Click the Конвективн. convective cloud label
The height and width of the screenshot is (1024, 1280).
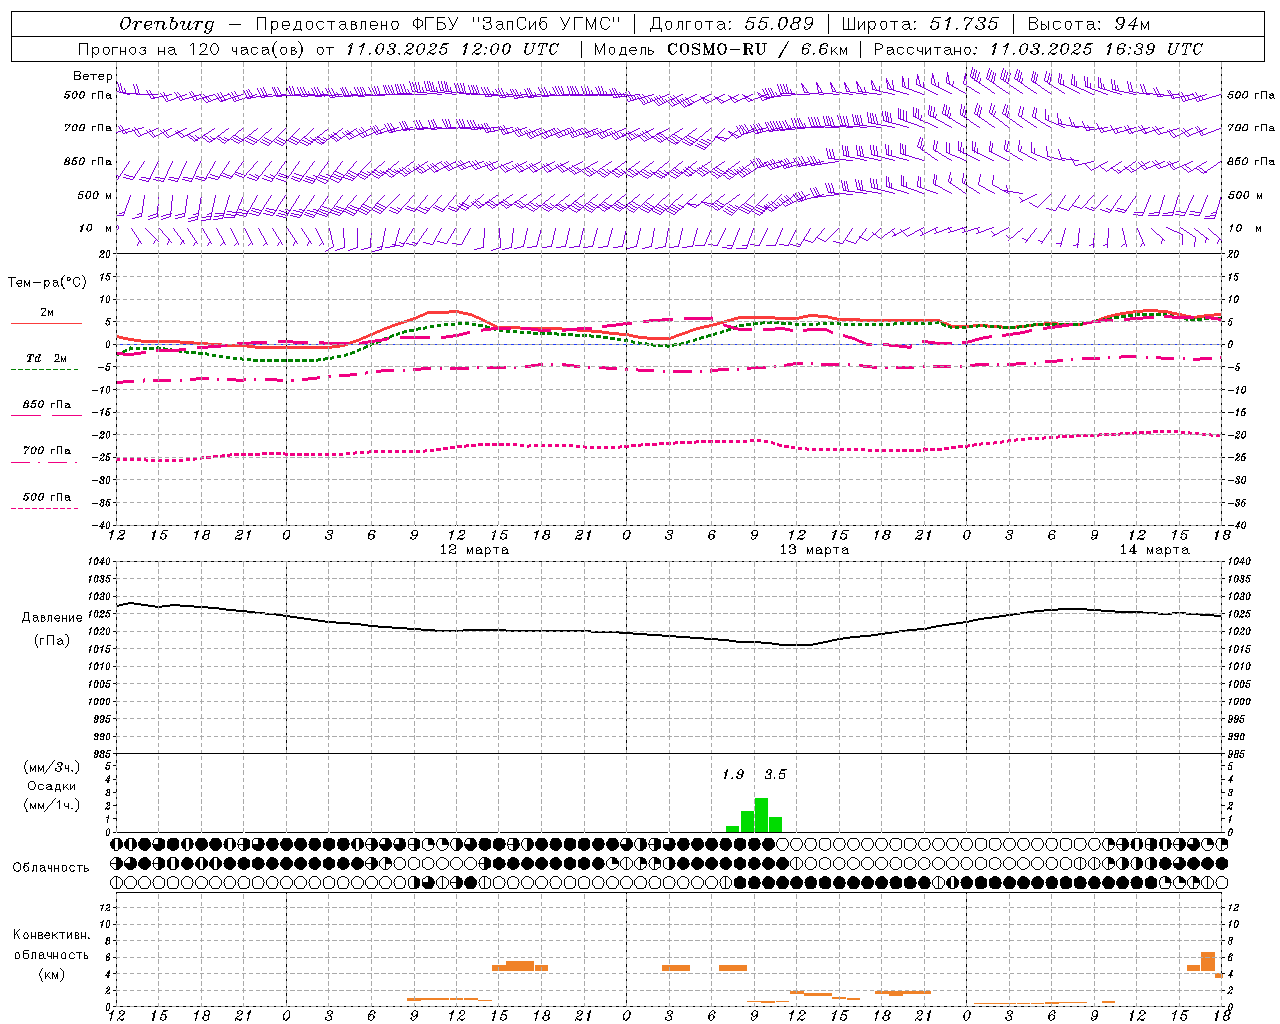click(52, 935)
